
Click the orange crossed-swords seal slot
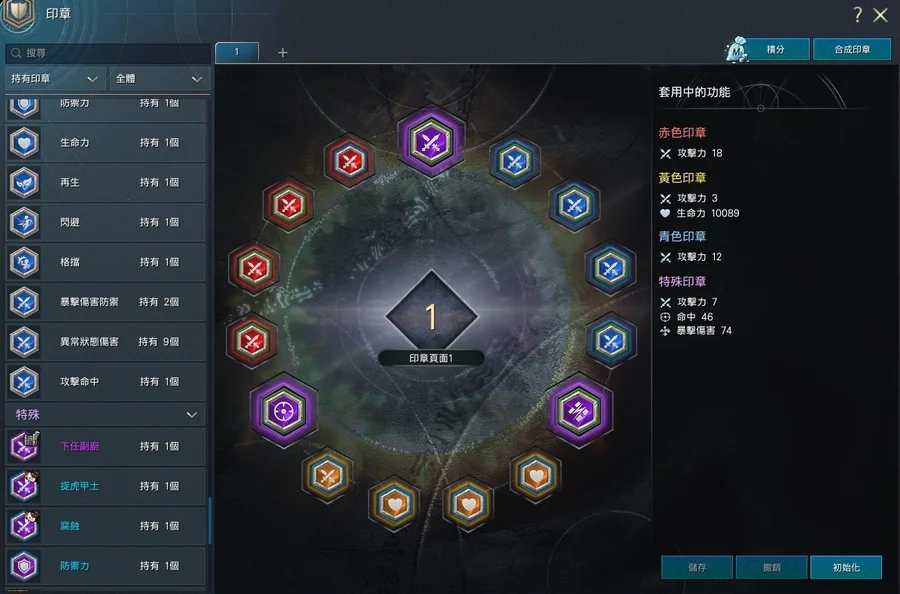pos(328,475)
